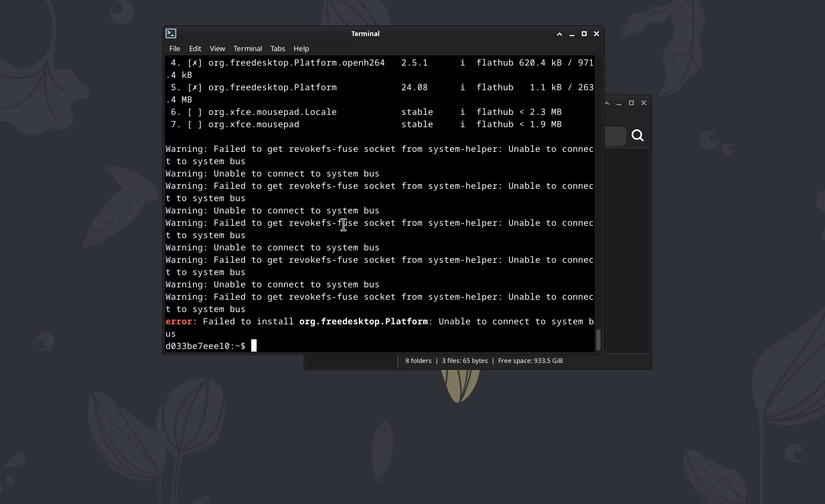Minimize the Terminal window
Image resolution: width=825 pixels, height=504 pixels.
[572, 34]
